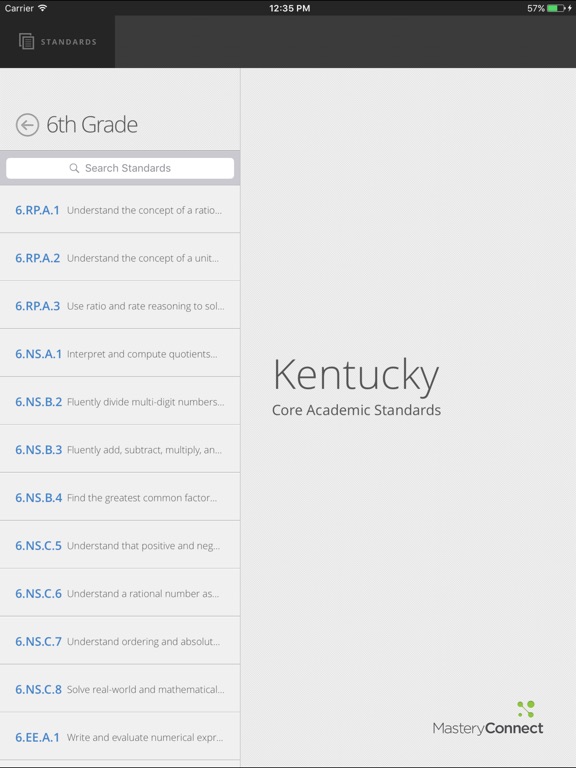Choose 6.EE.A.1 numerical expressions standard
This screenshot has height=768, width=576.
click(x=120, y=737)
